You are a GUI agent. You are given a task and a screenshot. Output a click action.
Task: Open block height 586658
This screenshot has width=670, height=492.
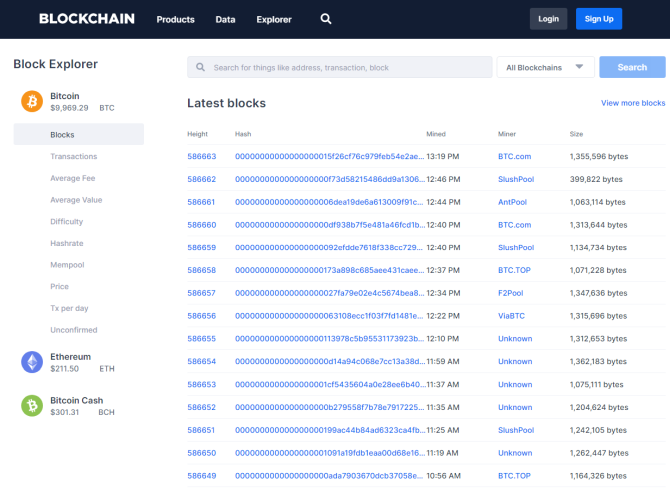tap(202, 270)
